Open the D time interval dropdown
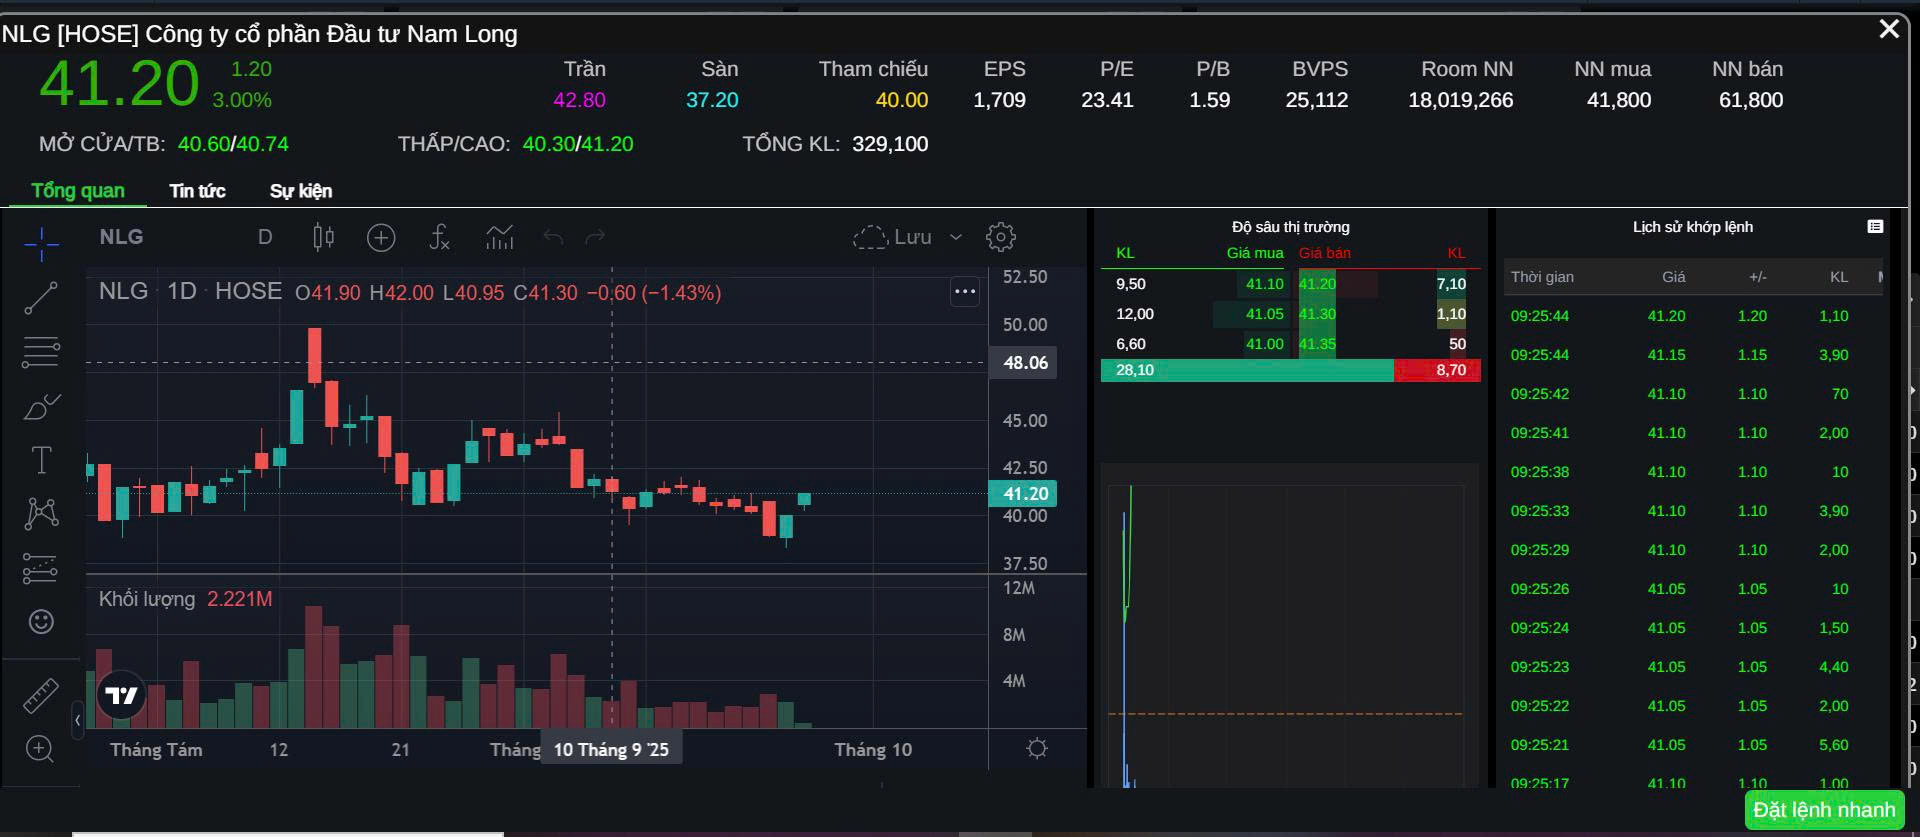This screenshot has height=837, width=1920. pyautogui.click(x=265, y=237)
